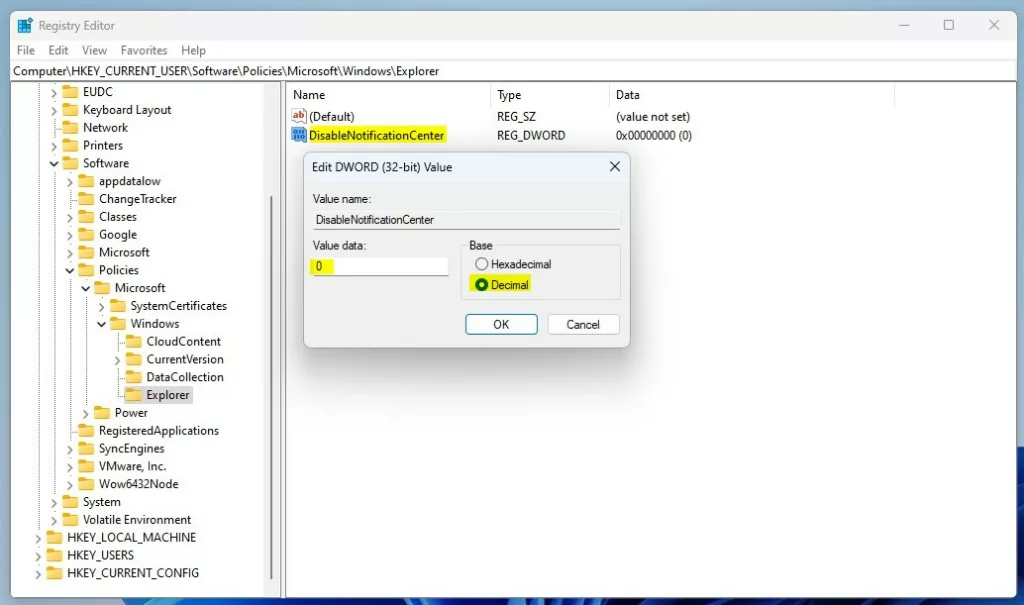Image resolution: width=1024 pixels, height=605 pixels.
Task: Click the HKEY_CURRENT_CONFIG folder icon
Action: click(x=54, y=573)
